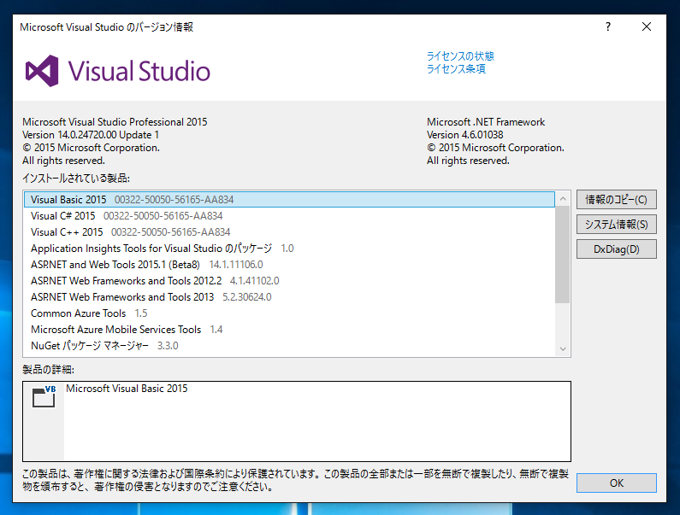Click the OK button
Viewport: 680px width, 515px height.
(616, 483)
